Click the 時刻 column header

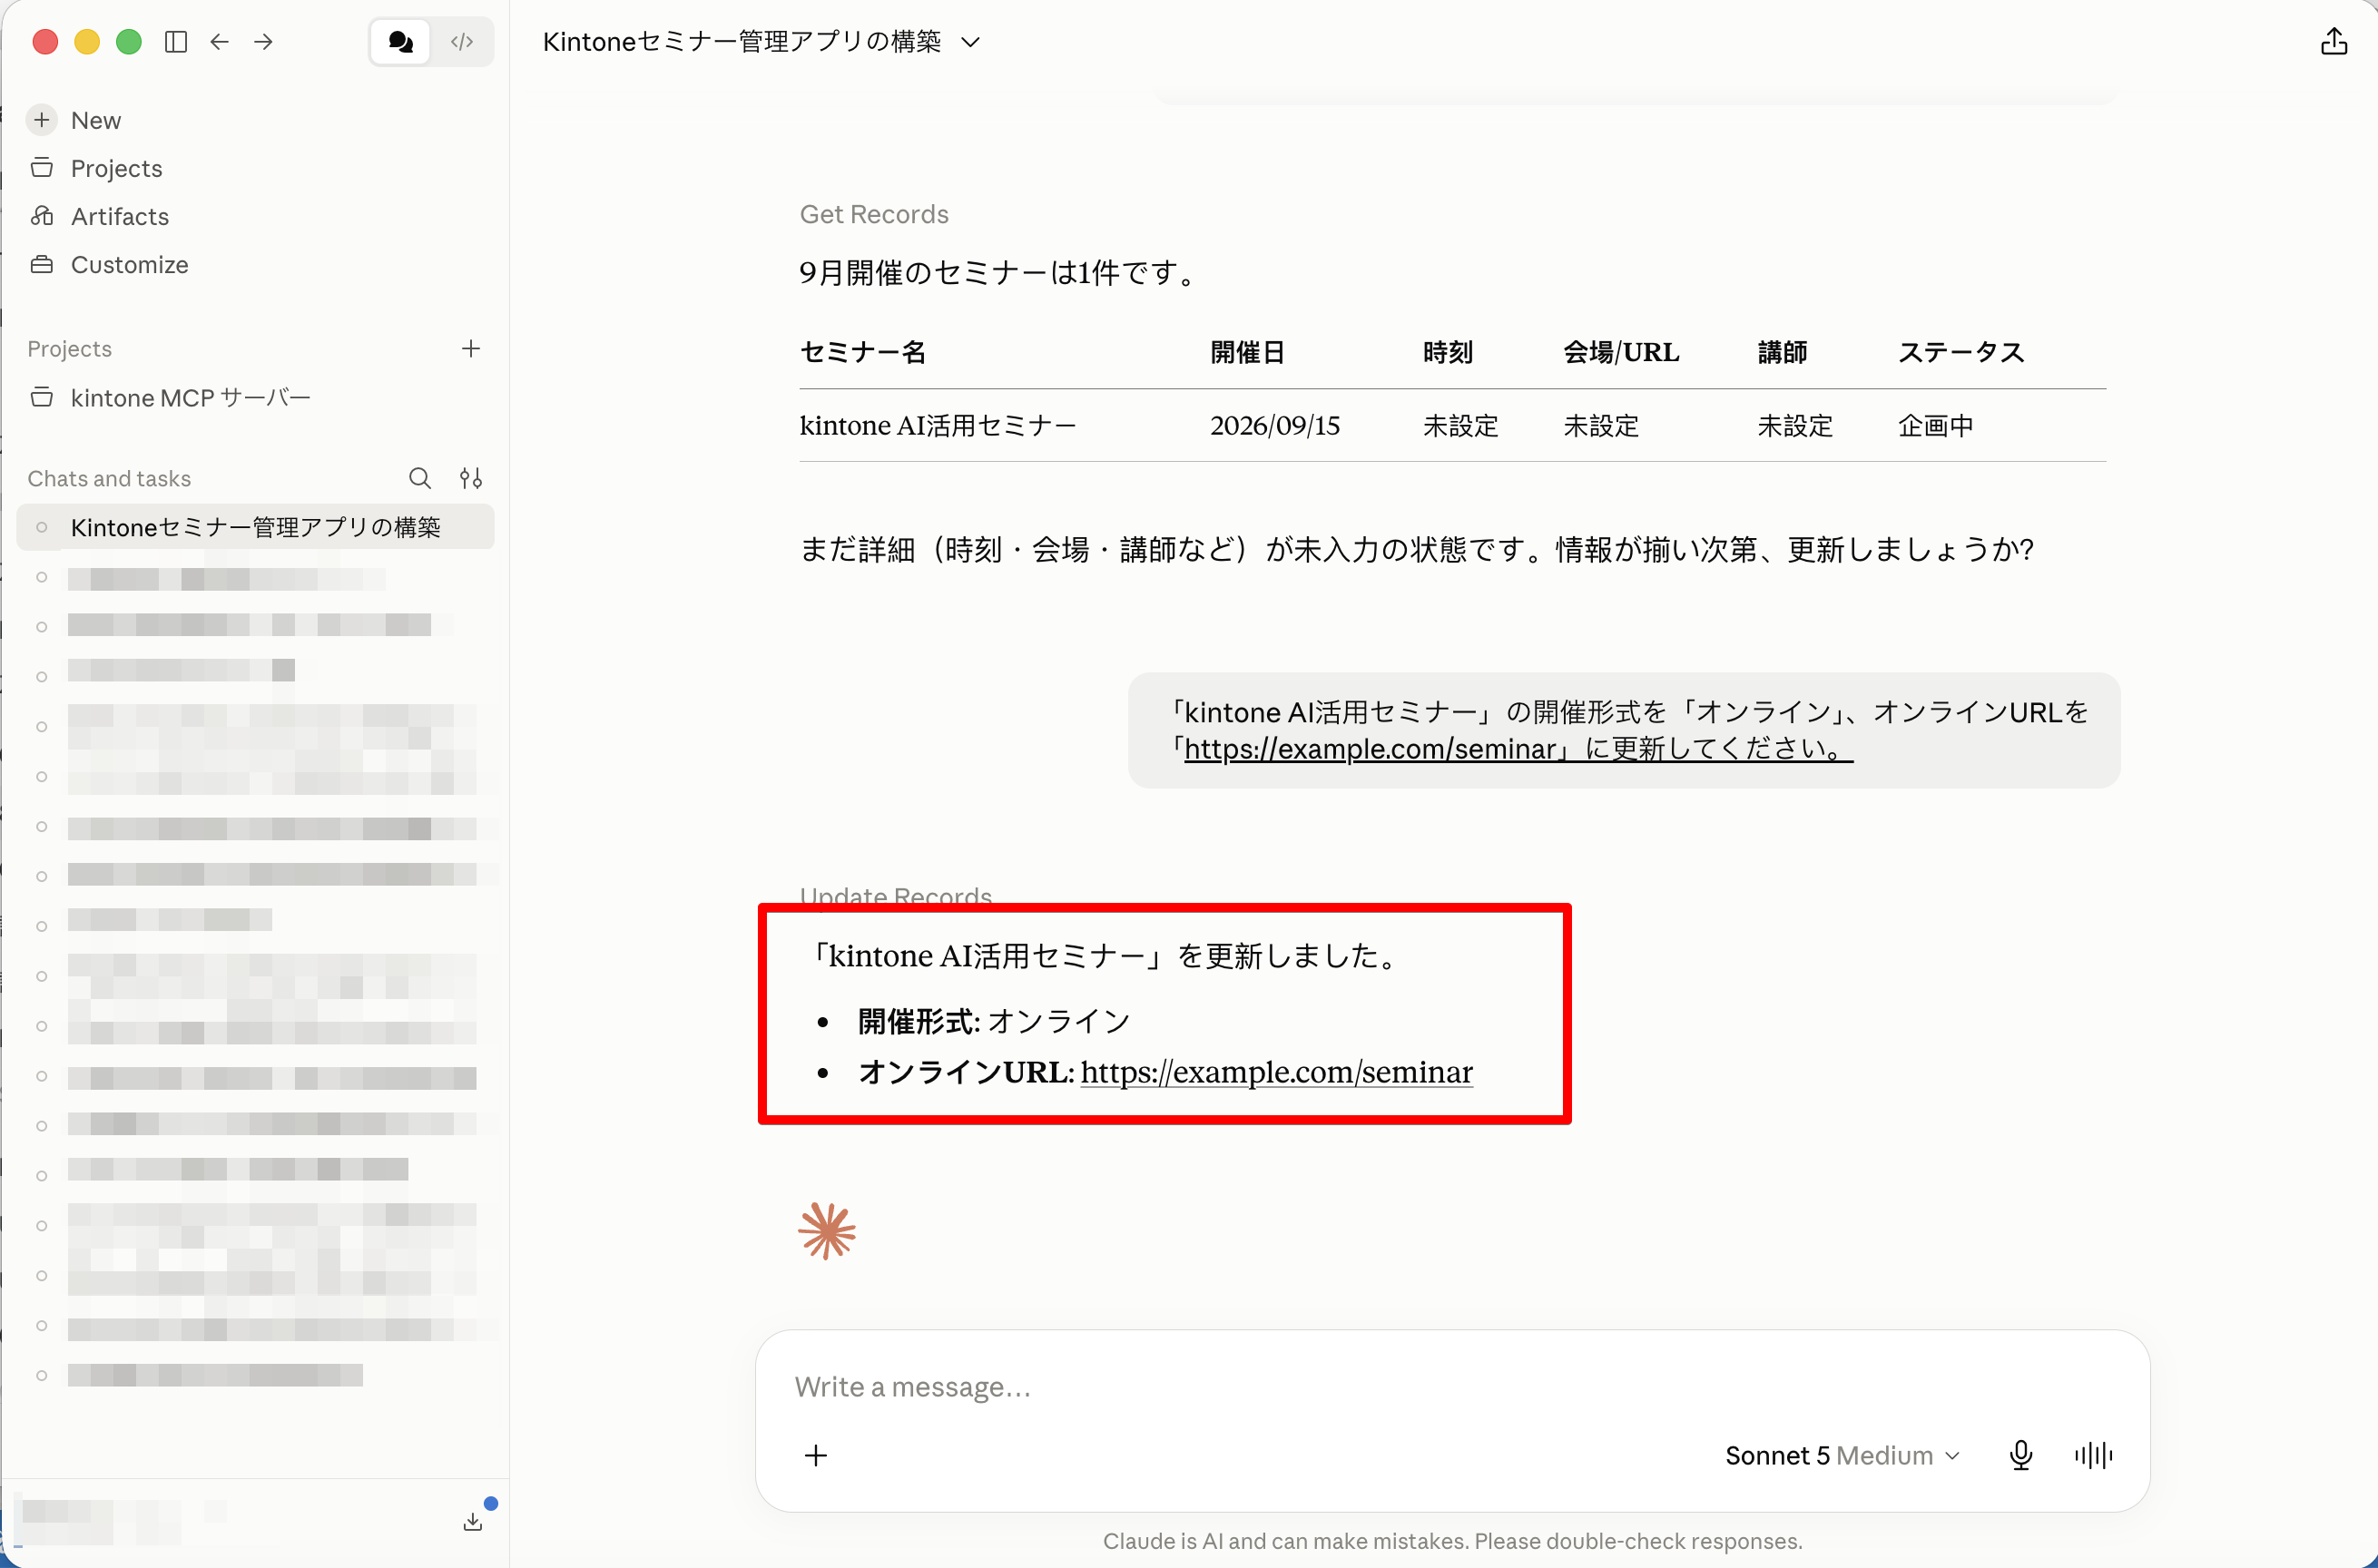pos(1448,352)
